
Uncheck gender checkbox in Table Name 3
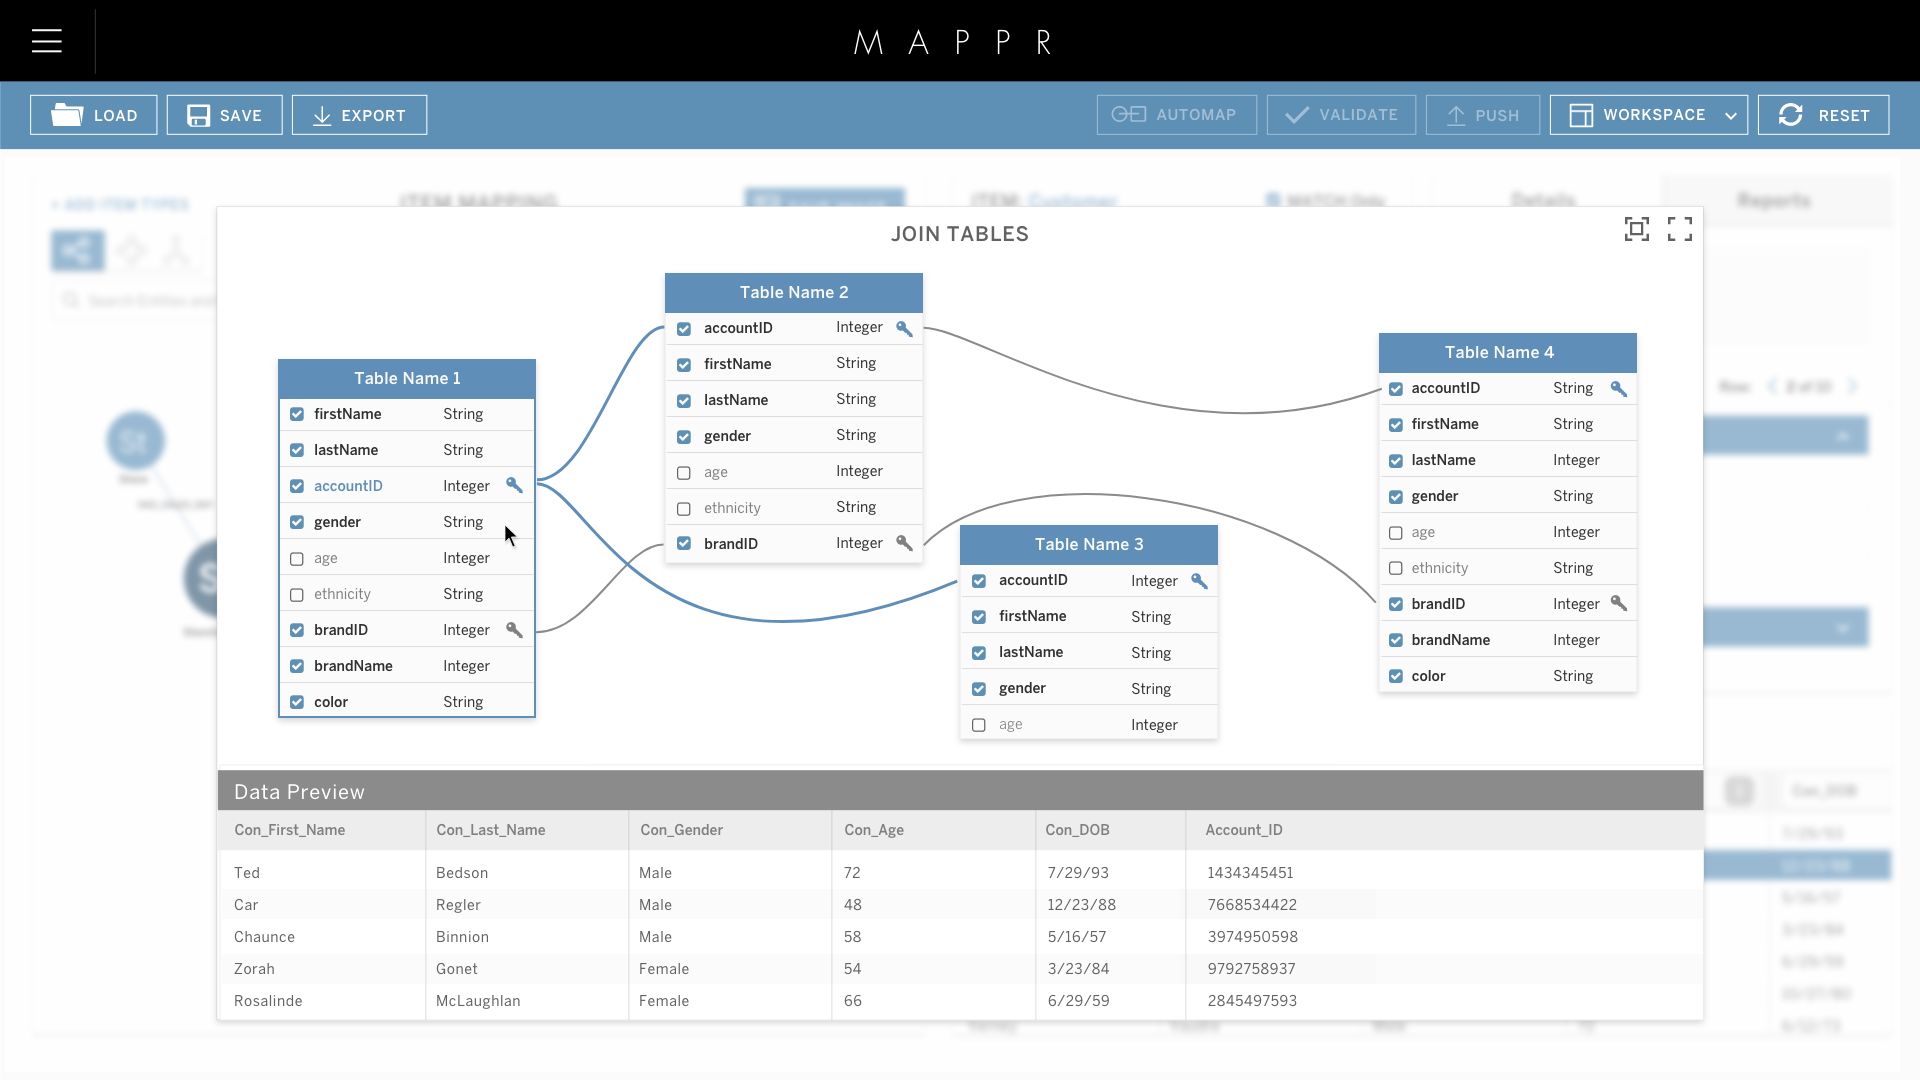[x=979, y=689]
